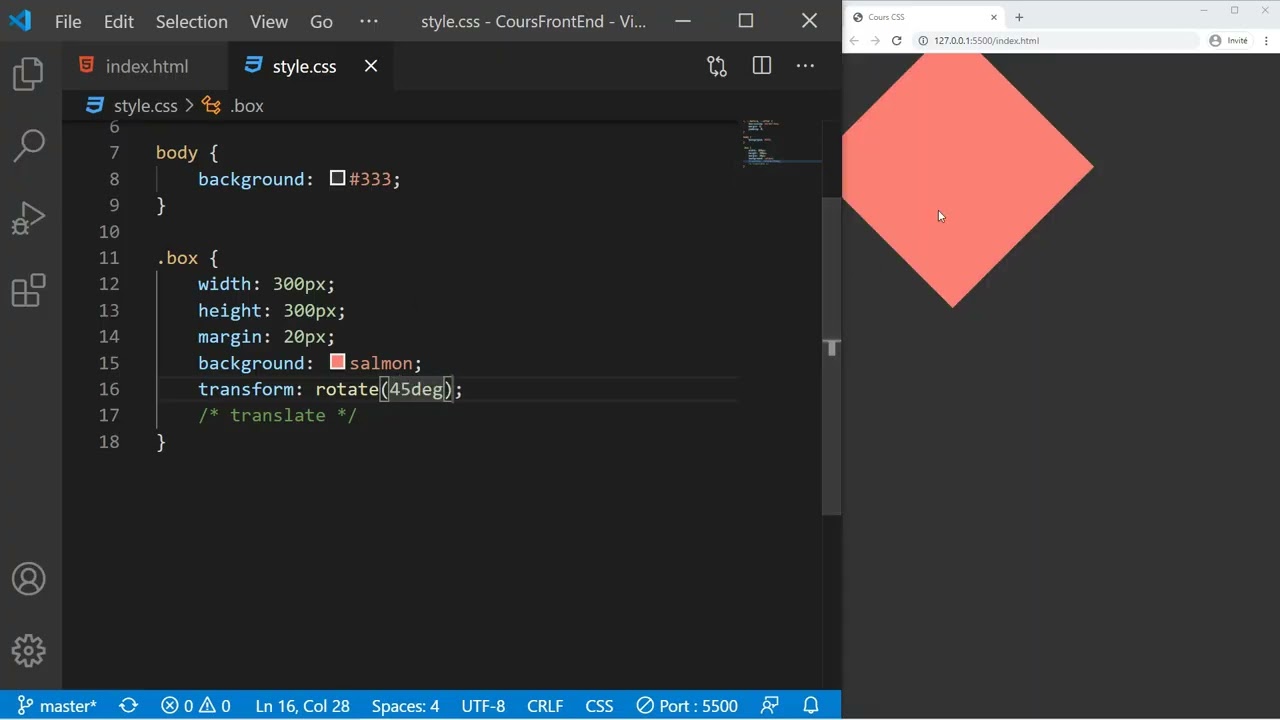Click the master branch indicator
Viewport: 1280px width, 720px height.
coord(58,706)
